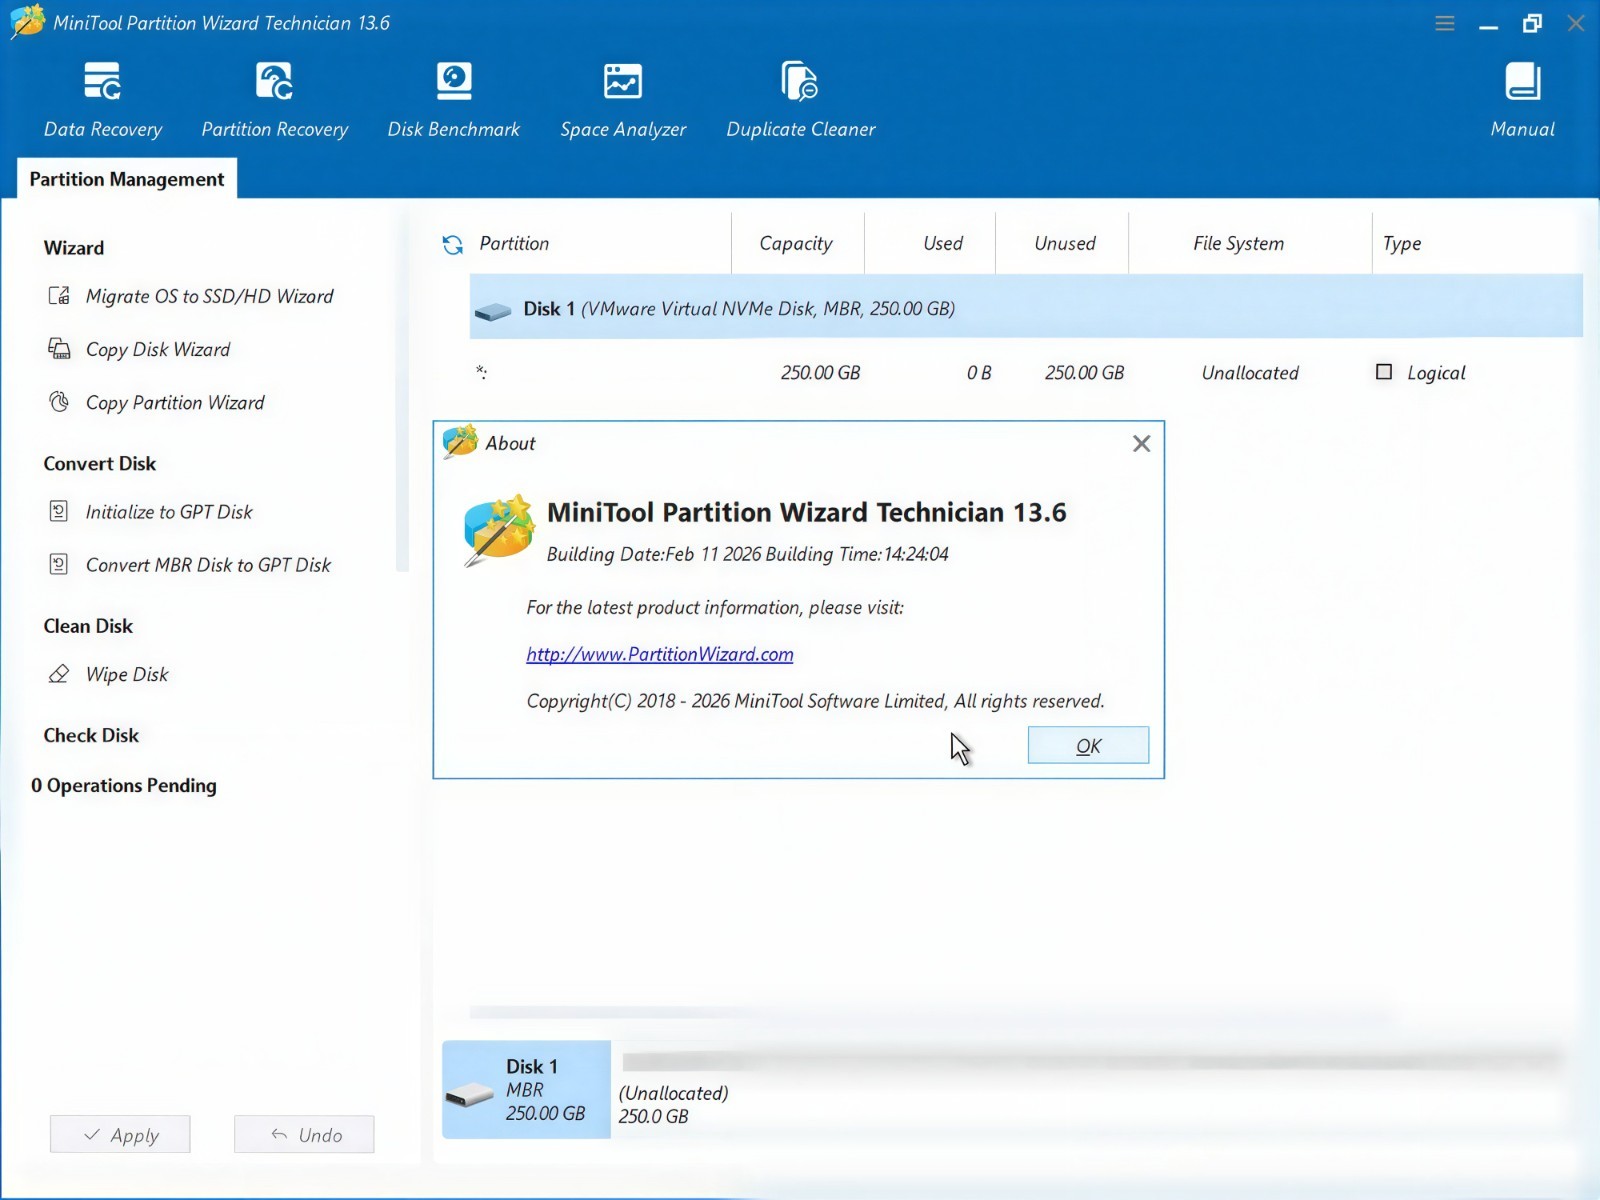Expand the Check Disk section
The height and width of the screenshot is (1200, 1600).
[x=91, y=735]
